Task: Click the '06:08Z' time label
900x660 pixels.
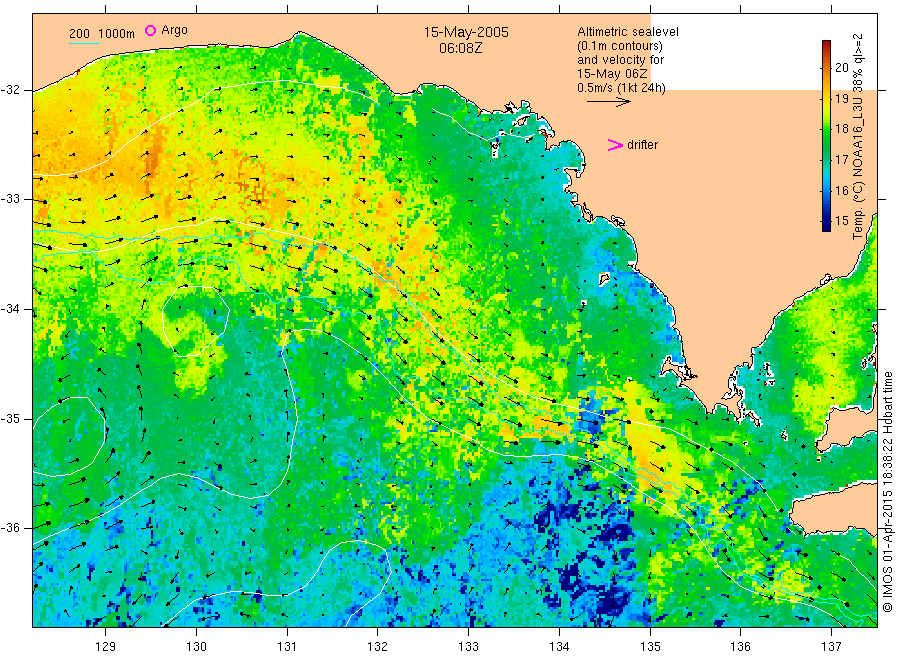Action: [460, 48]
